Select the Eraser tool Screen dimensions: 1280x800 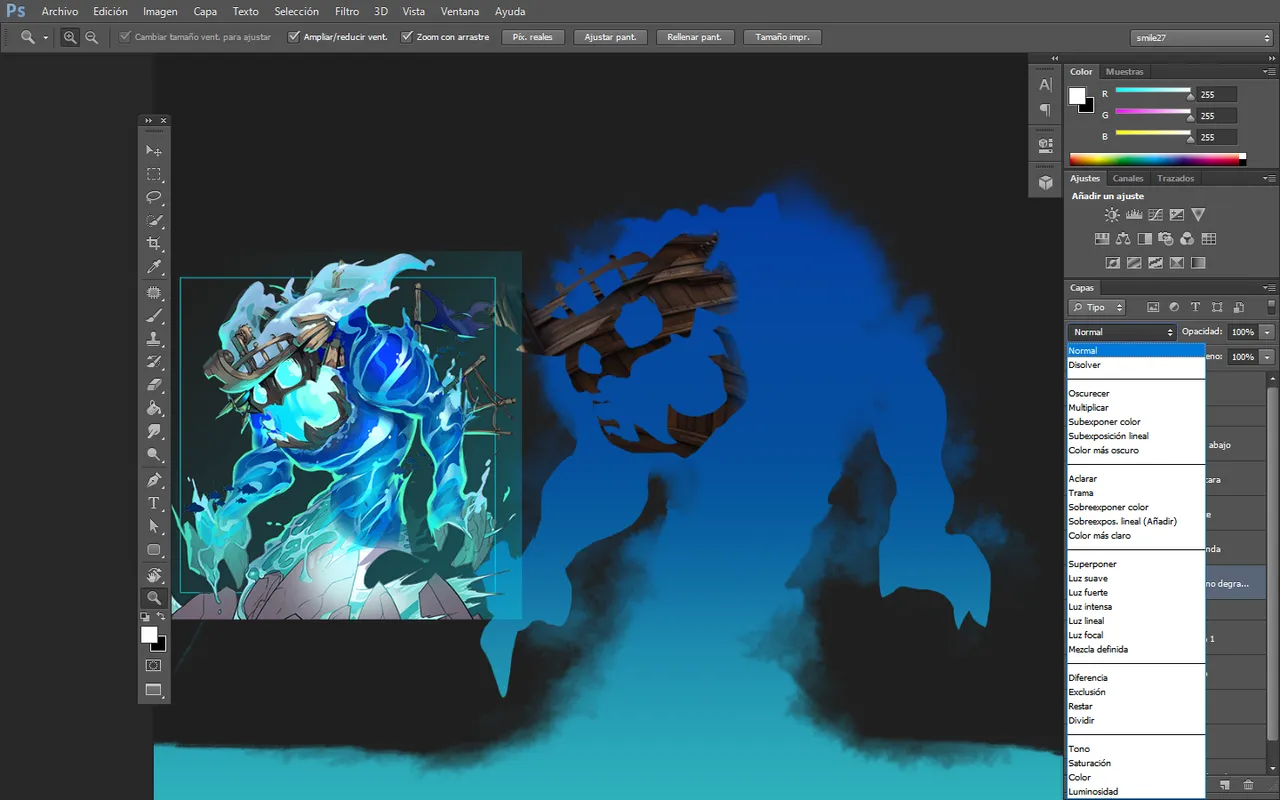(x=154, y=385)
